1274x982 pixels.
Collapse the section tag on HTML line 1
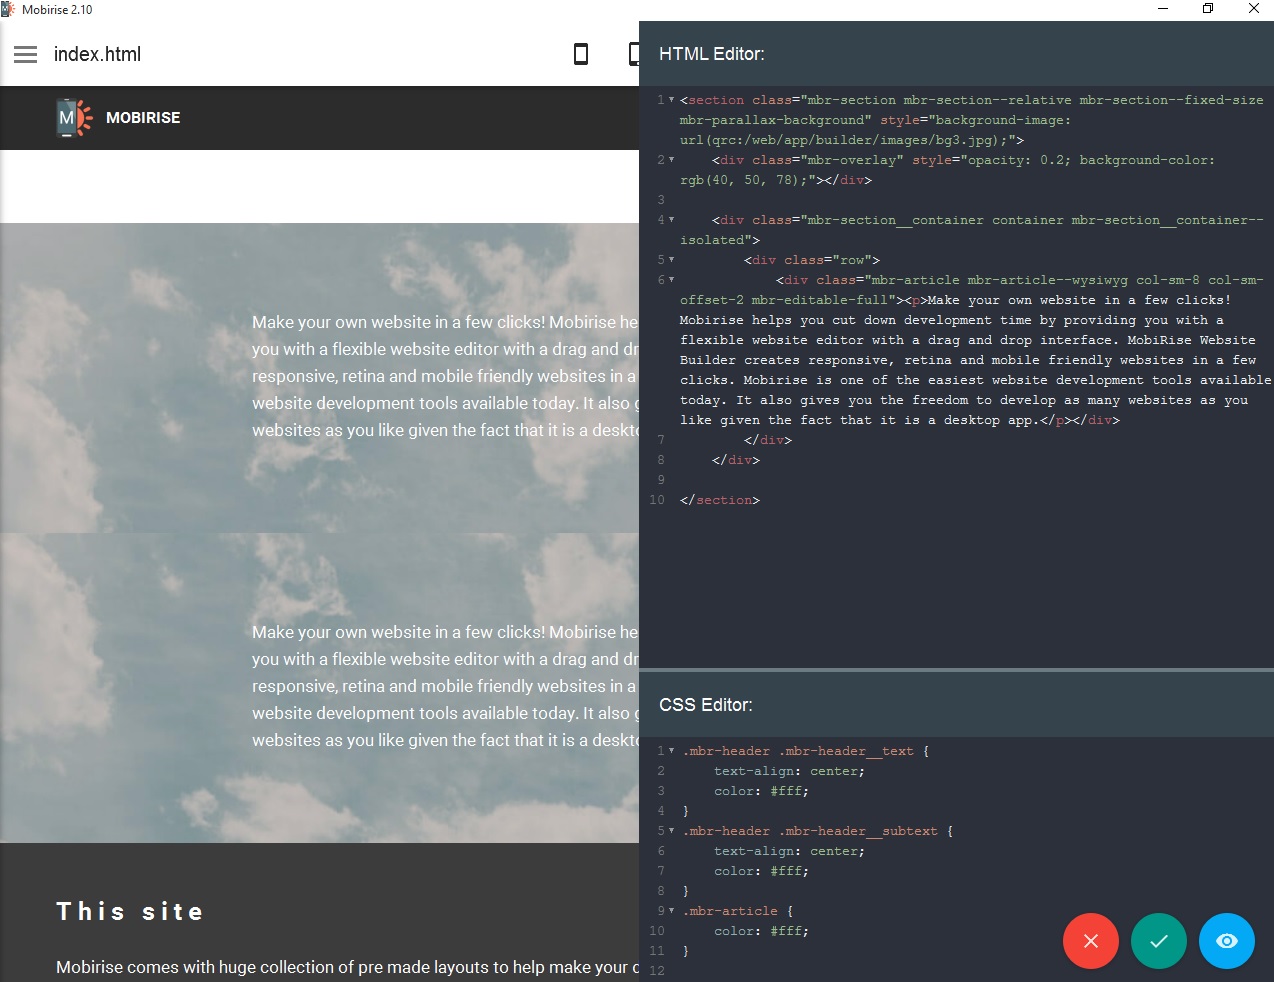coord(671,100)
